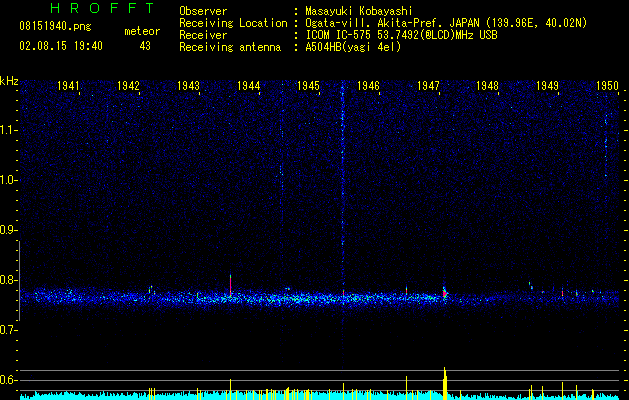
Task: Click the 1.1 kHz axis label
Action: point(8,130)
